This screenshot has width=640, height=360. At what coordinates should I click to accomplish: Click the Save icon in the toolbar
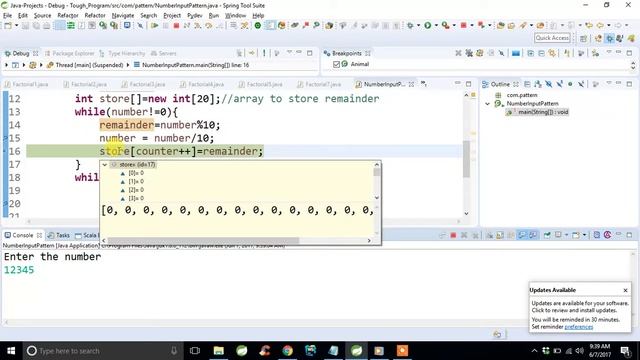click(x=25, y=26)
